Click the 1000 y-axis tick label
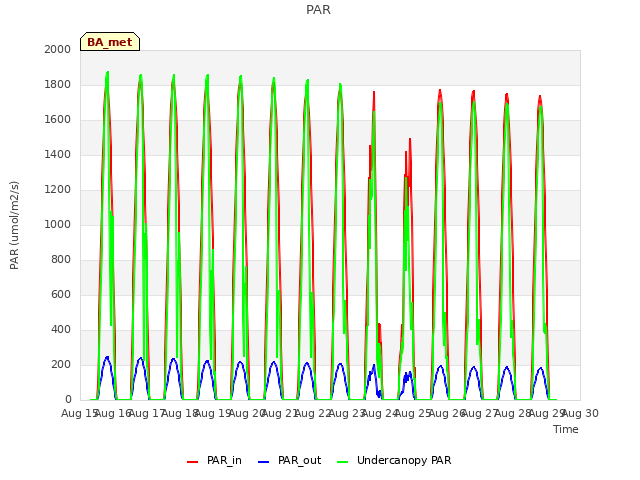 pos(58,224)
